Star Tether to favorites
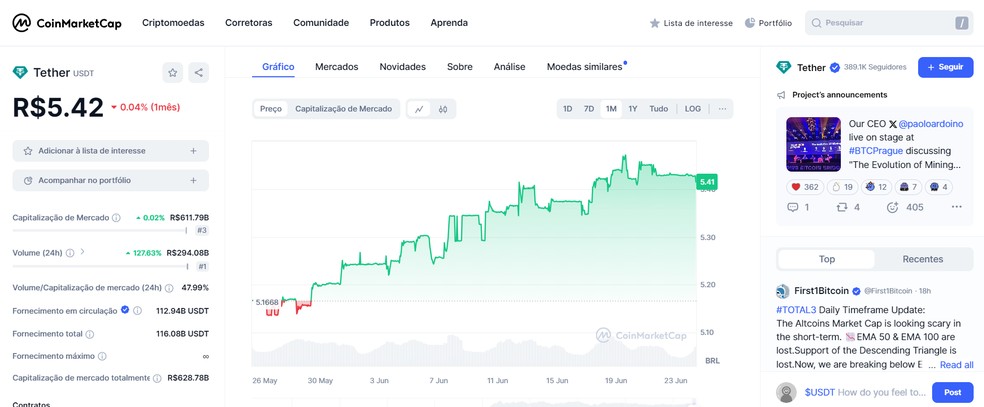The height and width of the screenshot is (407, 984). click(173, 73)
